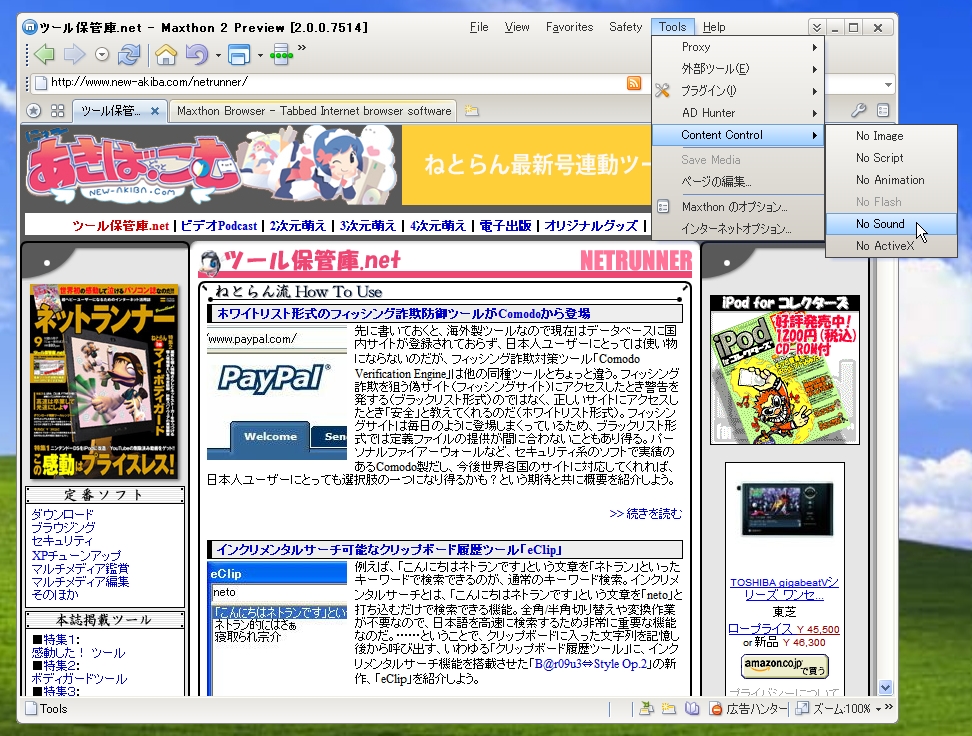Click オリジナルグッズ navigation link
Screen dimensions: 972x736
pos(591,226)
